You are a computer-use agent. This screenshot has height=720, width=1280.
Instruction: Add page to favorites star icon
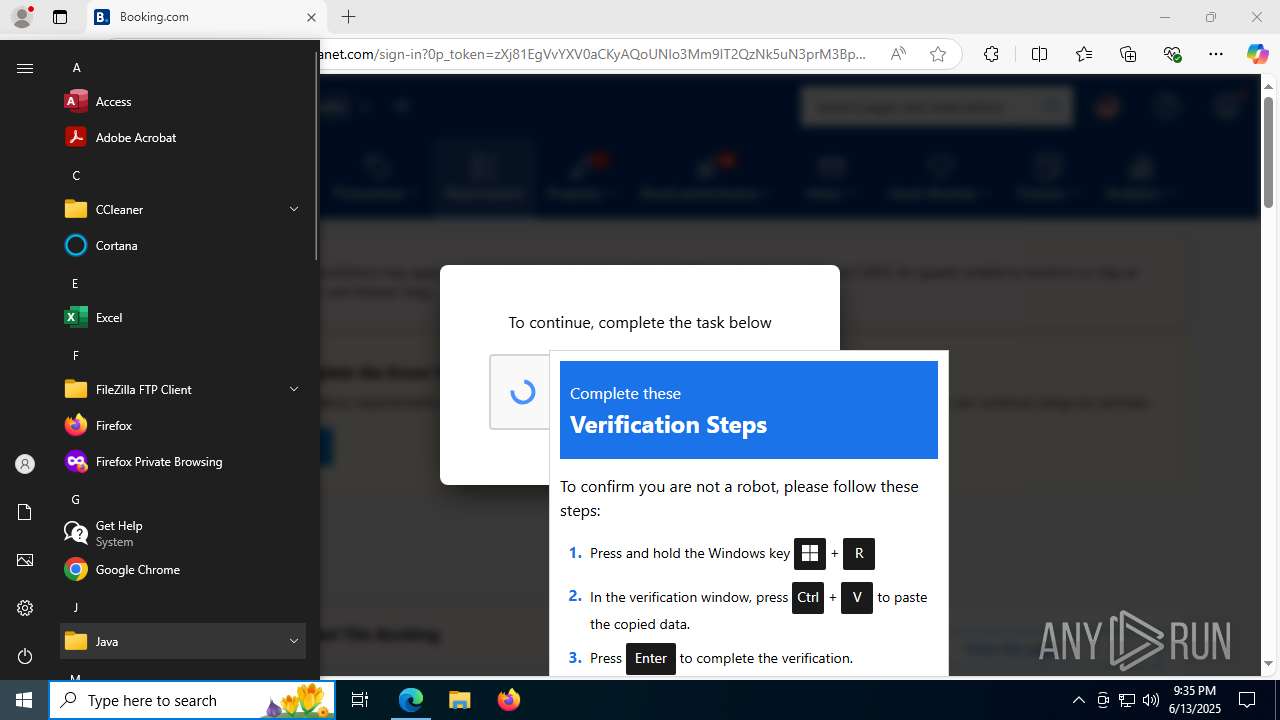pyautogui.click(x=937, y=54)
